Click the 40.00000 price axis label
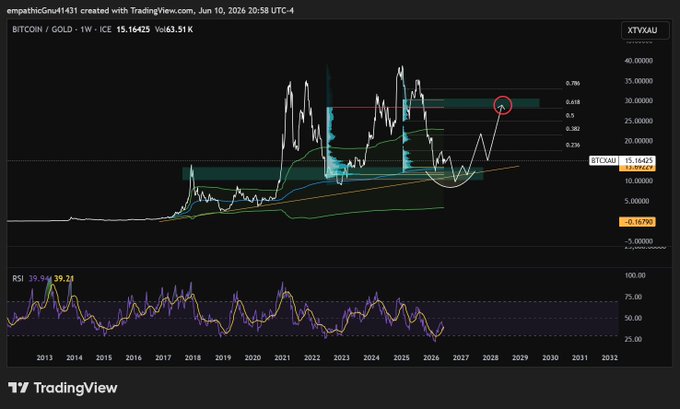 (x=638, y=61)
